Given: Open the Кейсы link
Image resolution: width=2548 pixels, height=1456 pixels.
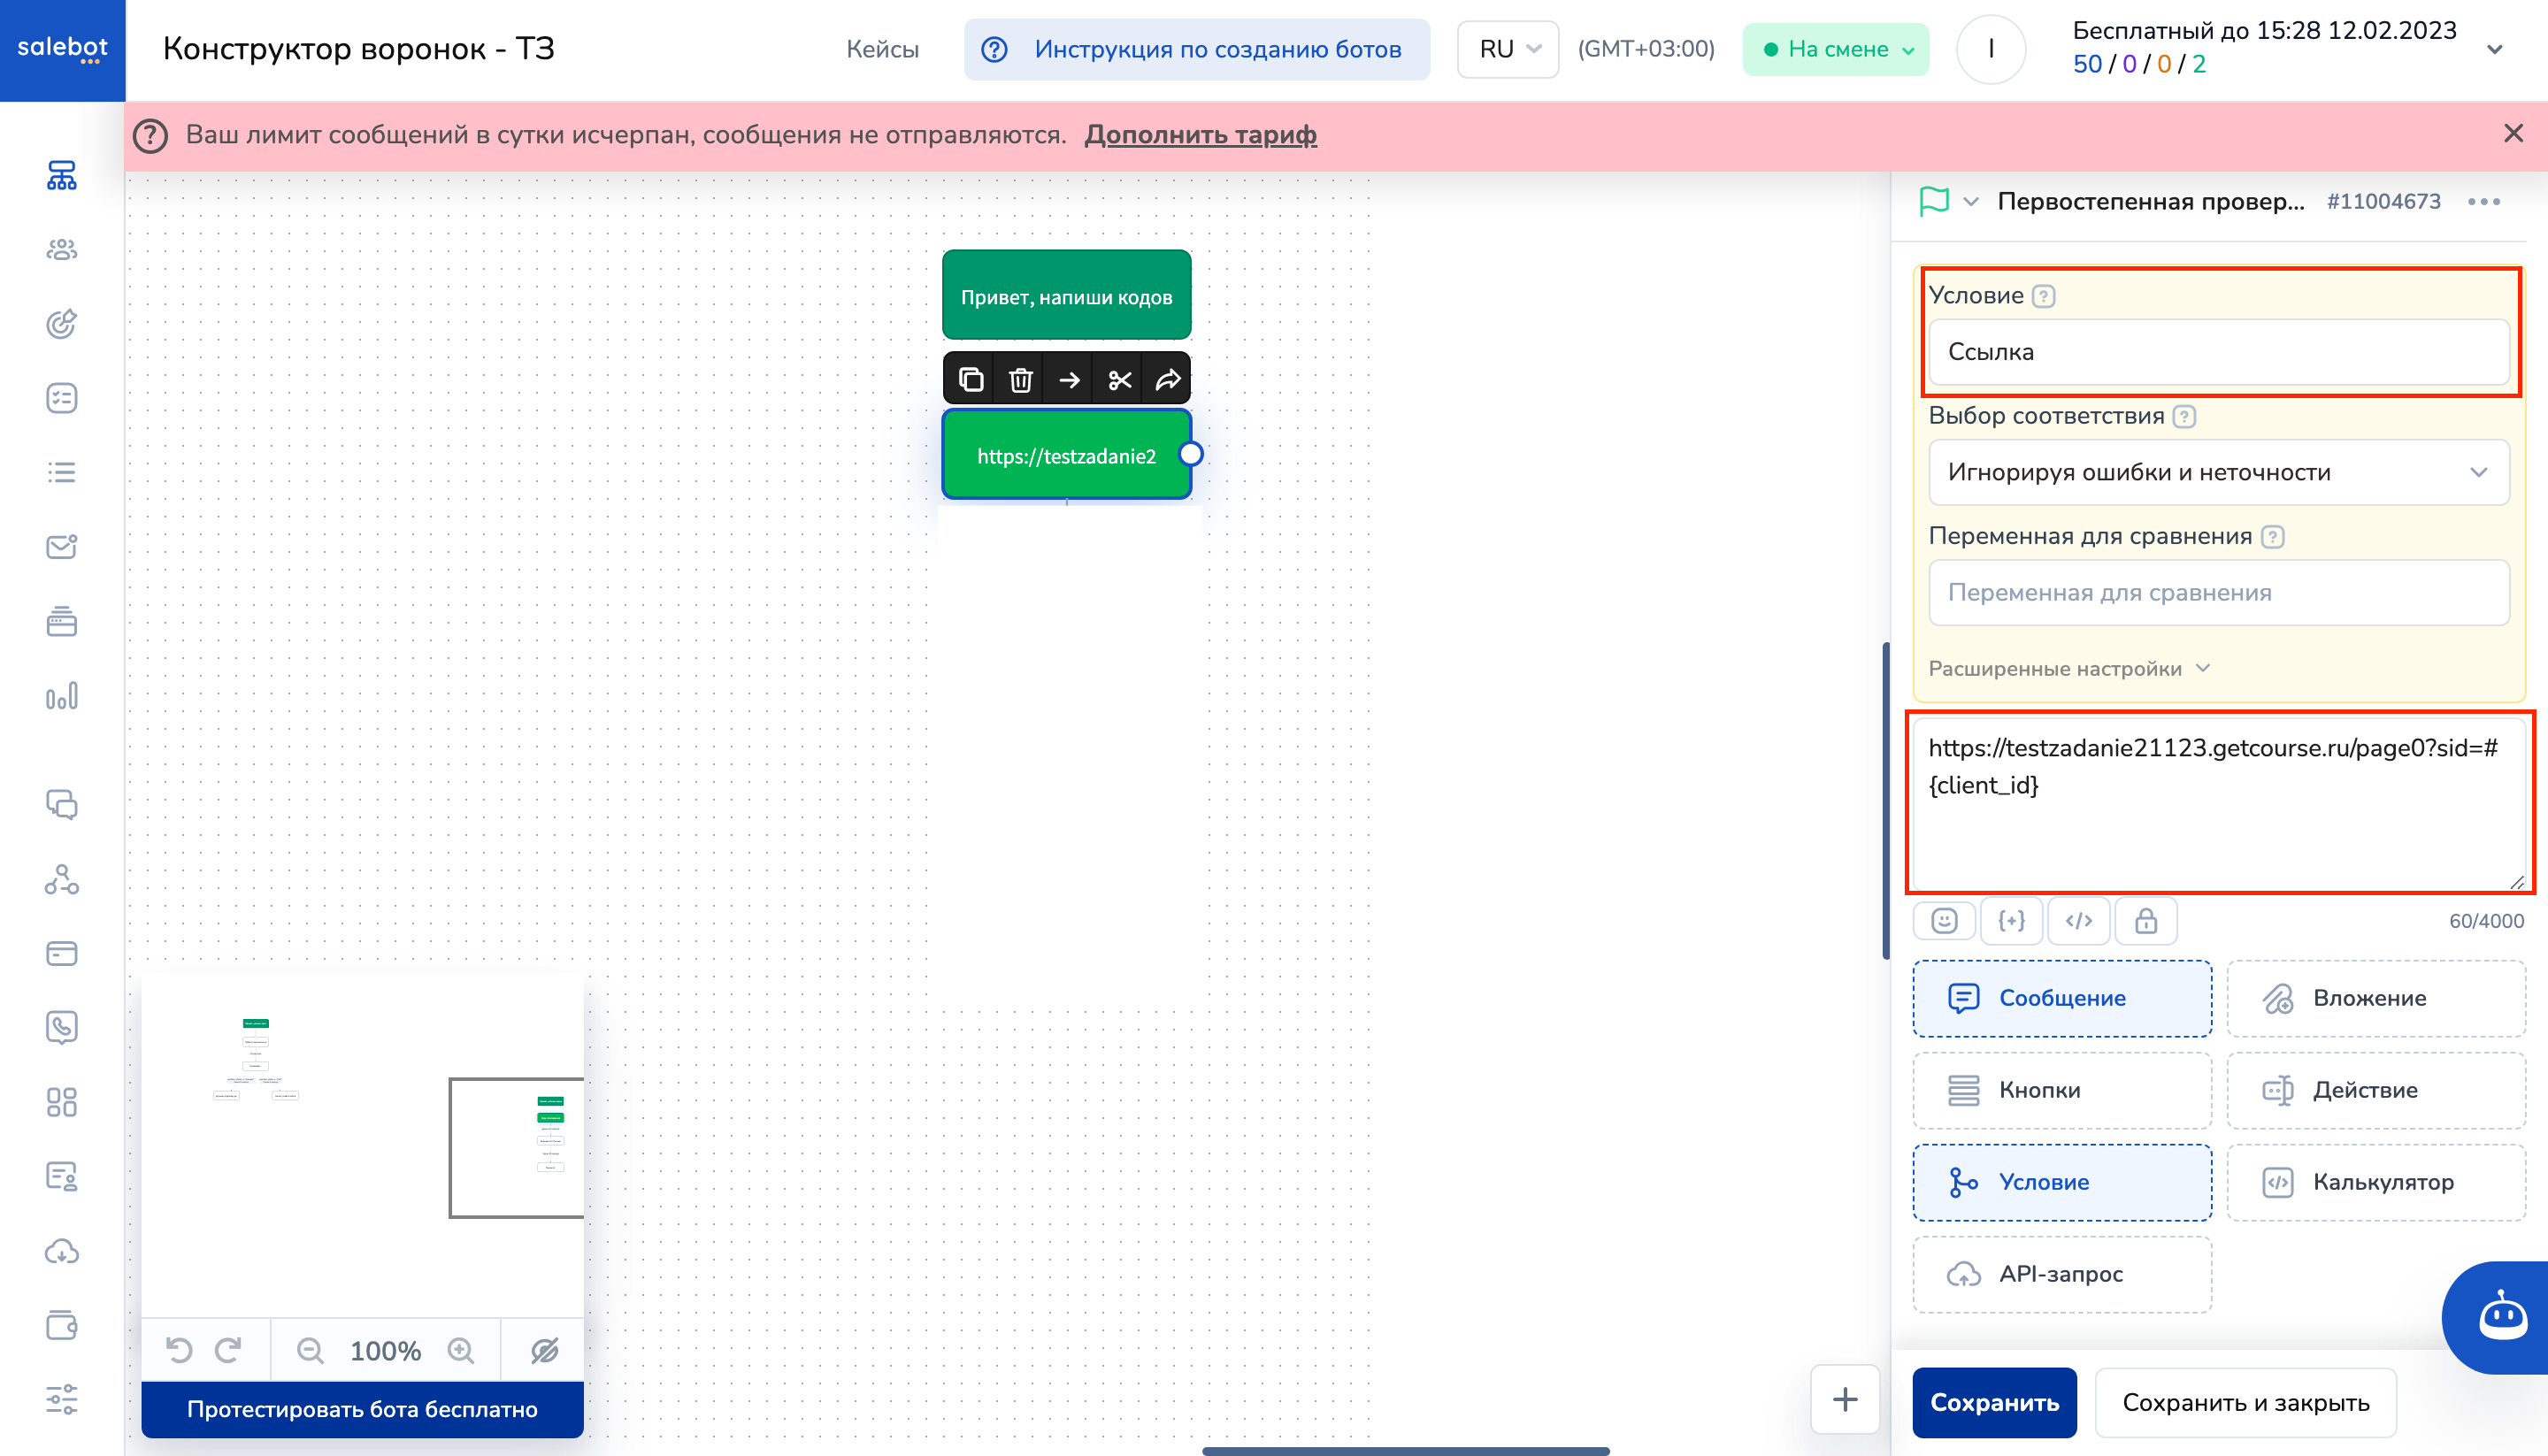Looking at the screenshot, I should click(x=882, y=49).
